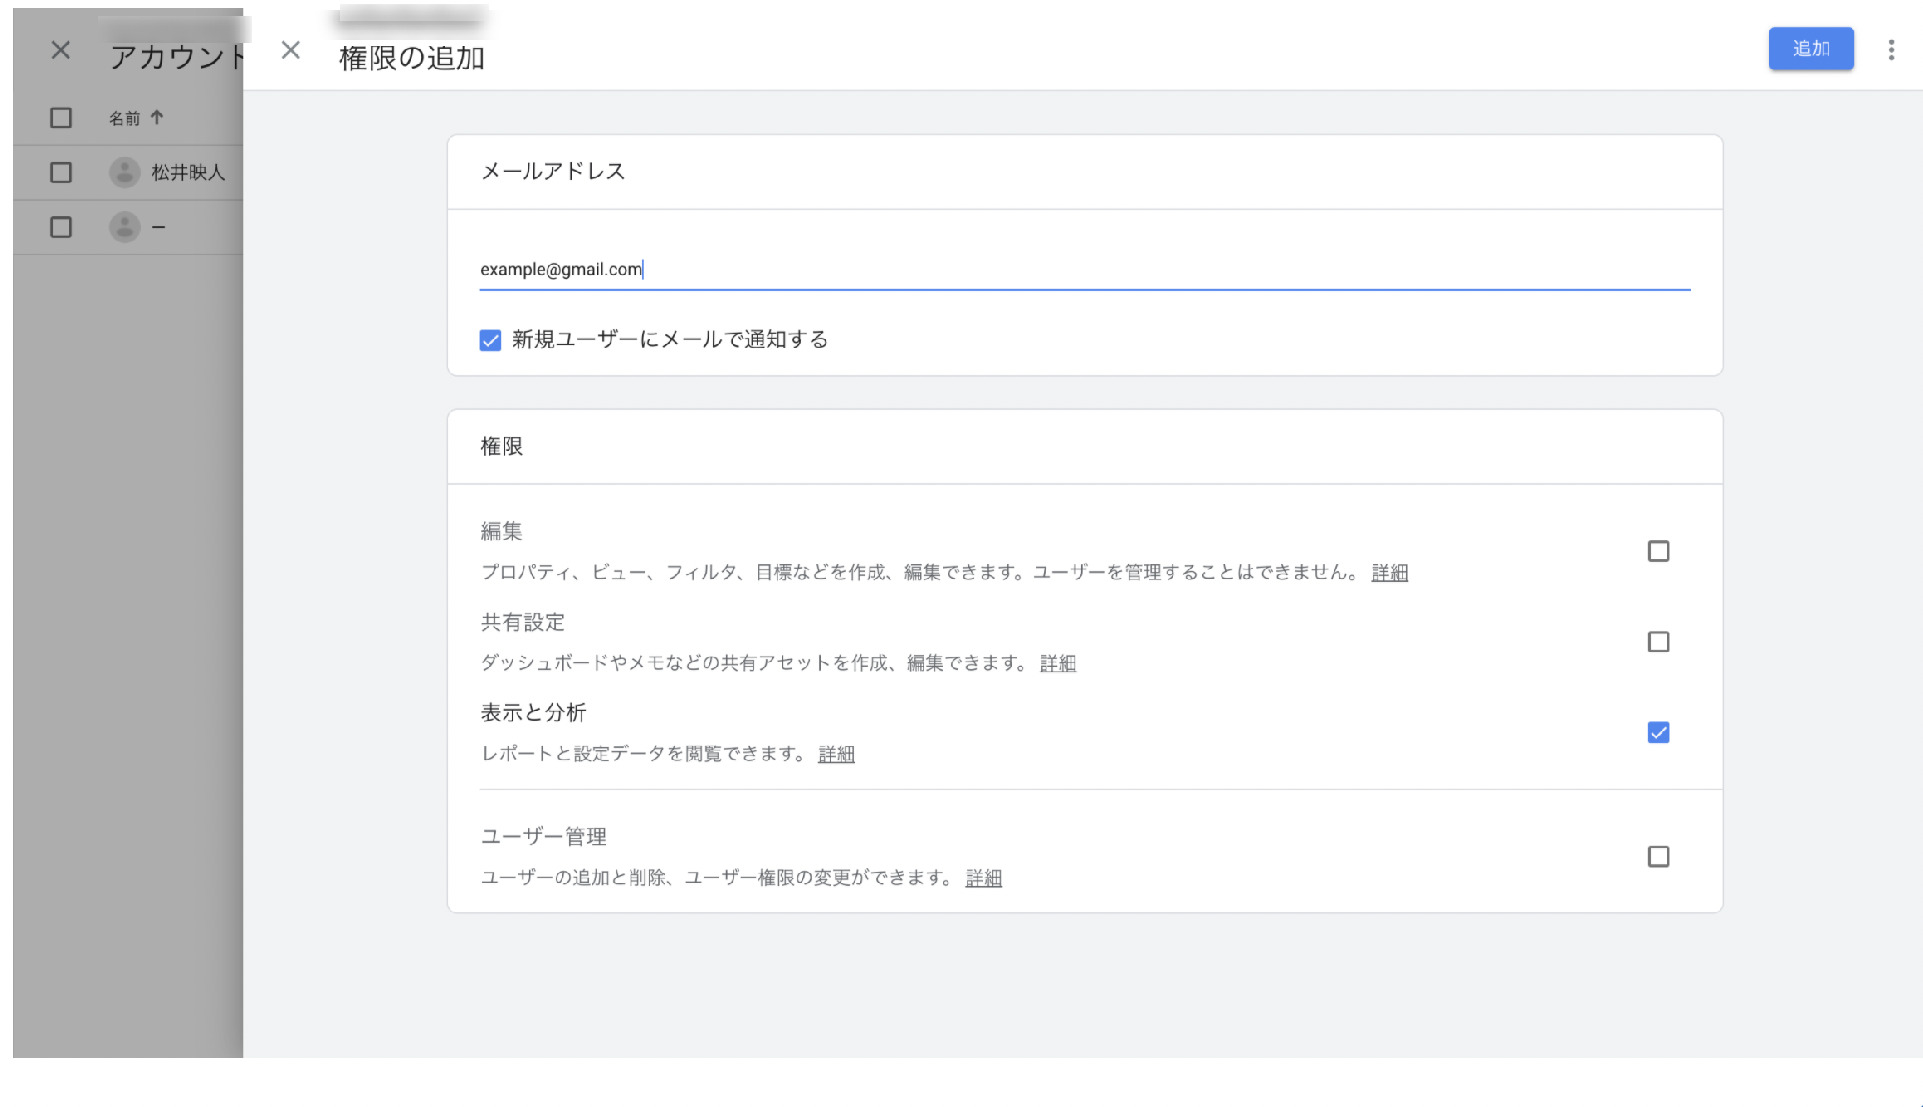The width and height of the screenshot is (1923, 1107).
Task: Open the three-dot overflow menu
Action: pyautogui.click(x=1891, y=49)
